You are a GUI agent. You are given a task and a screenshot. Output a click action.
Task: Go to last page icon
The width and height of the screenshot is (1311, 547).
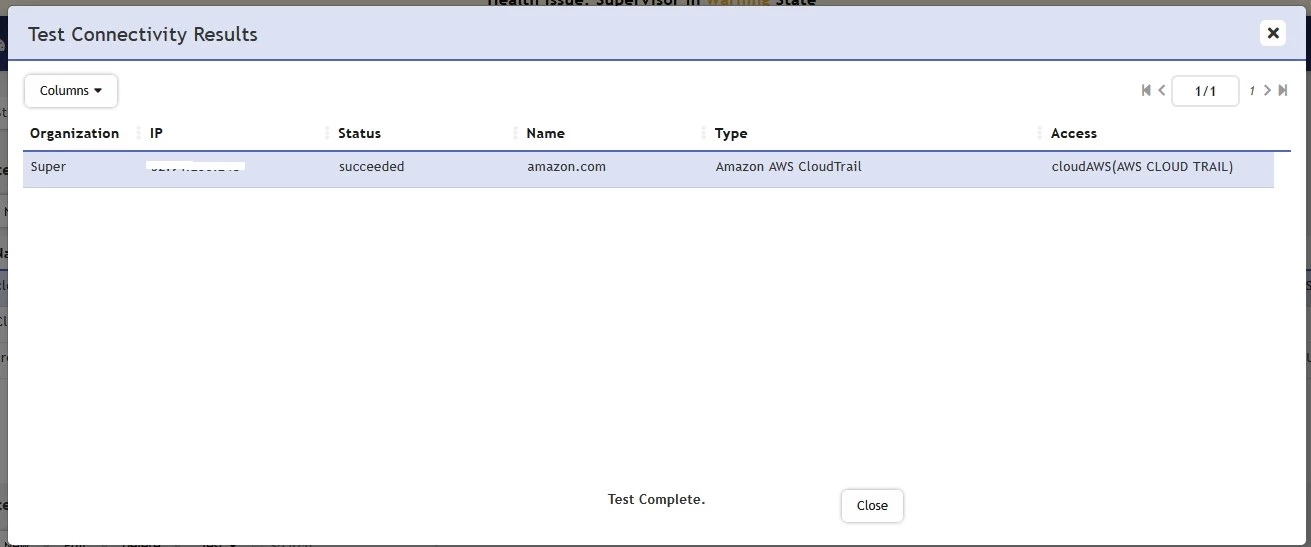pyautogui.click(x=1283, y=90)
